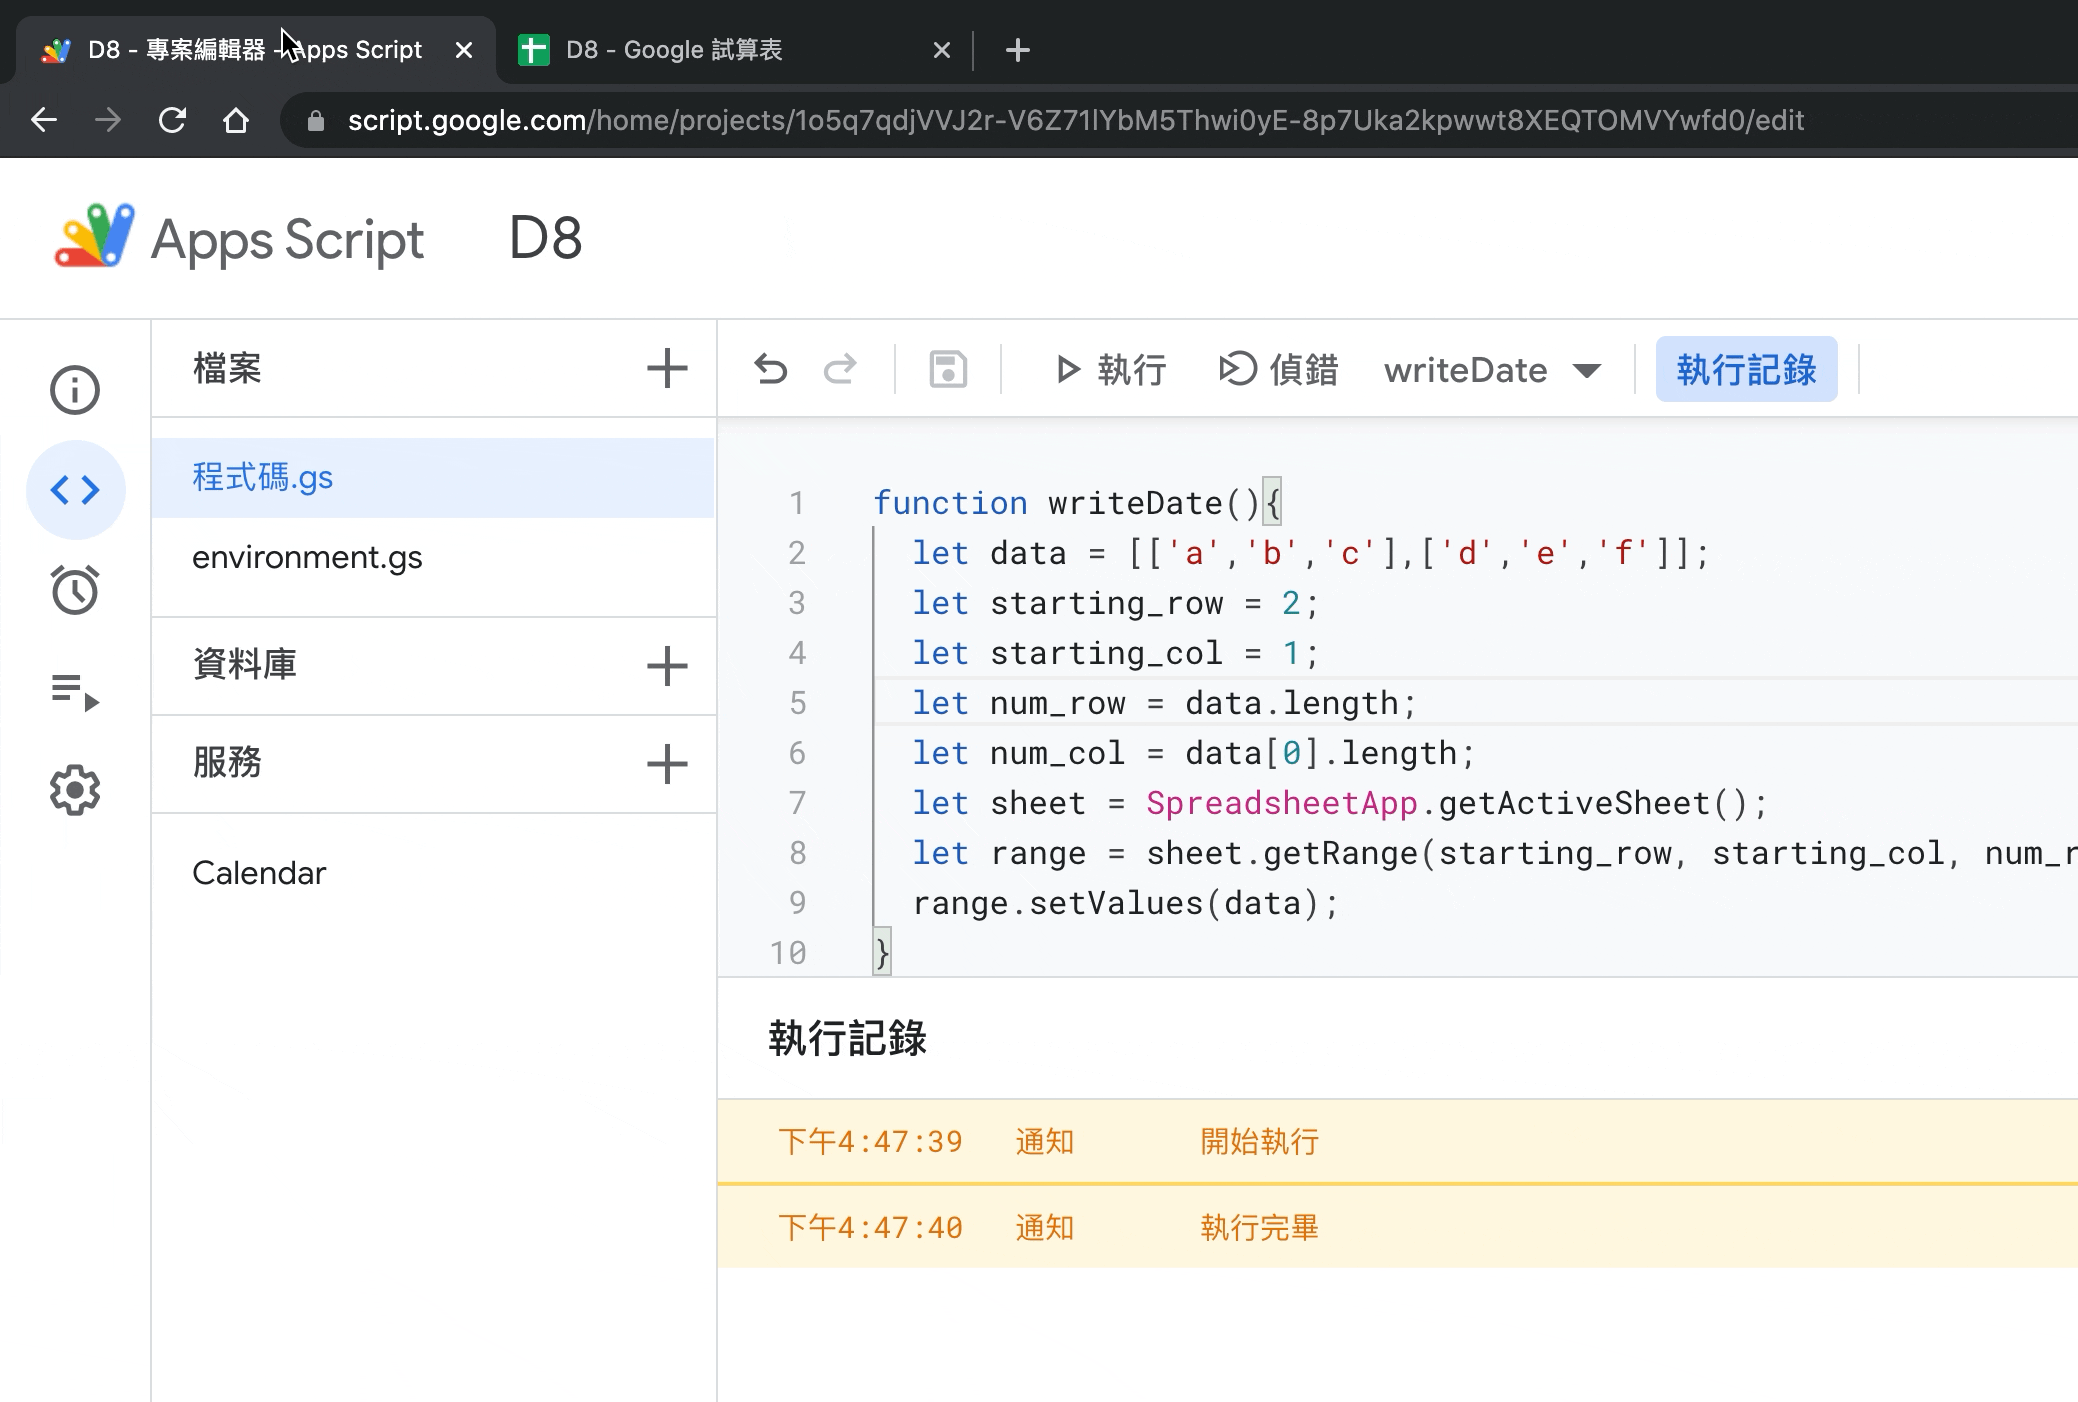Save project with the floppy disk icon

click(948, 369)
